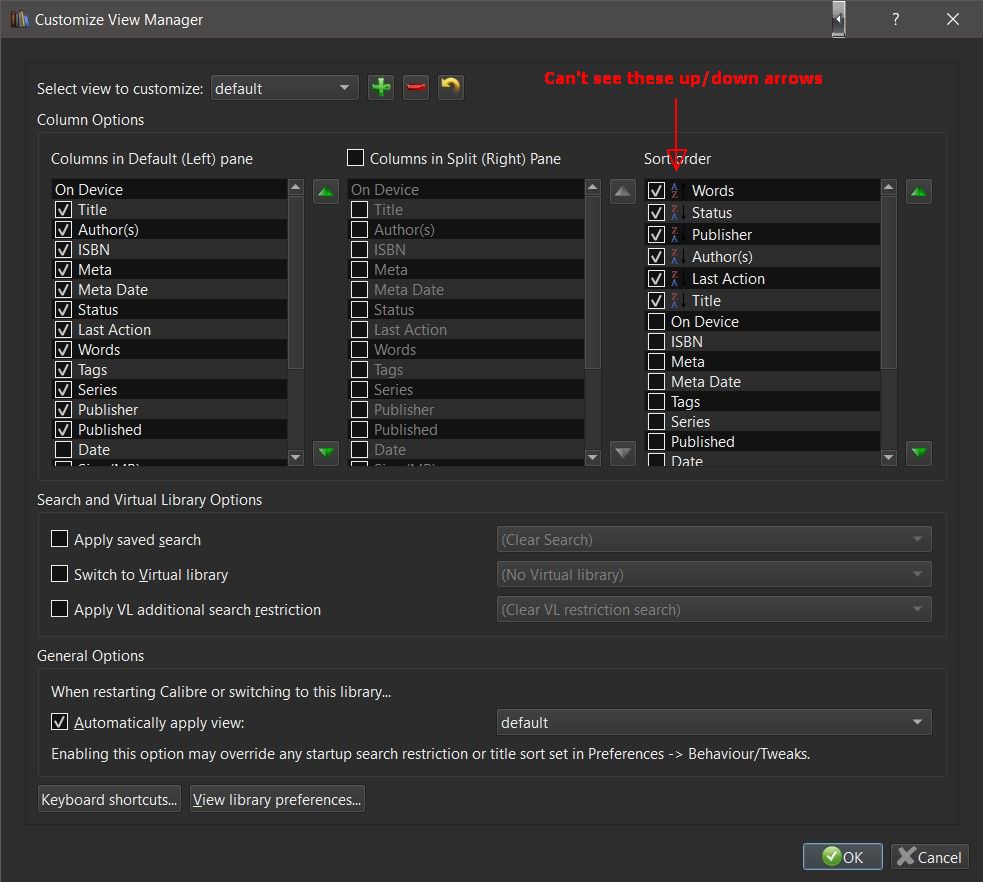
Task: Move left pane column up
Action: pos(325,192)
